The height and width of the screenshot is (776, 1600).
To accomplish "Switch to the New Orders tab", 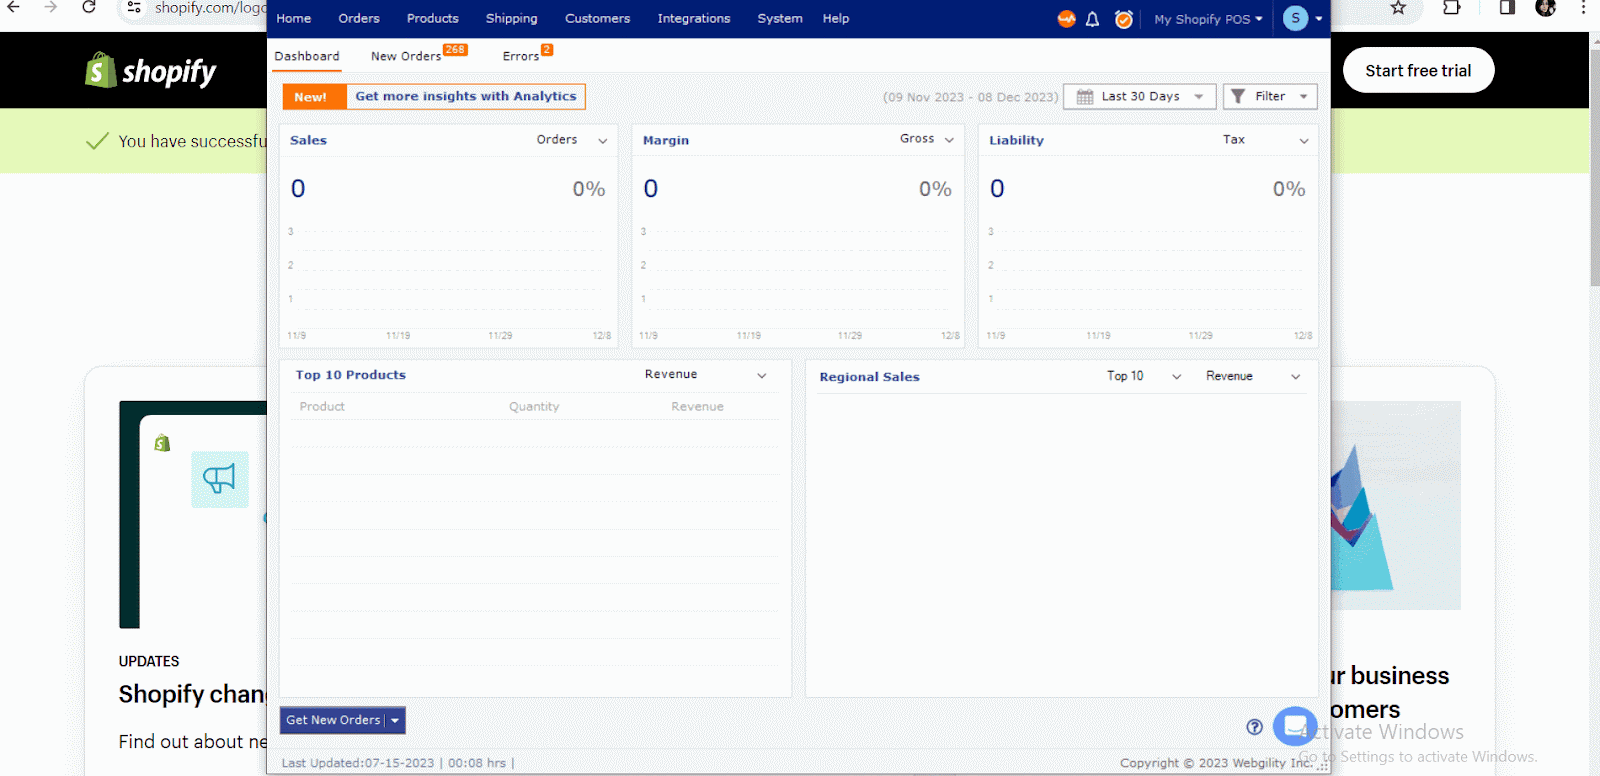I will click(407, 56).
